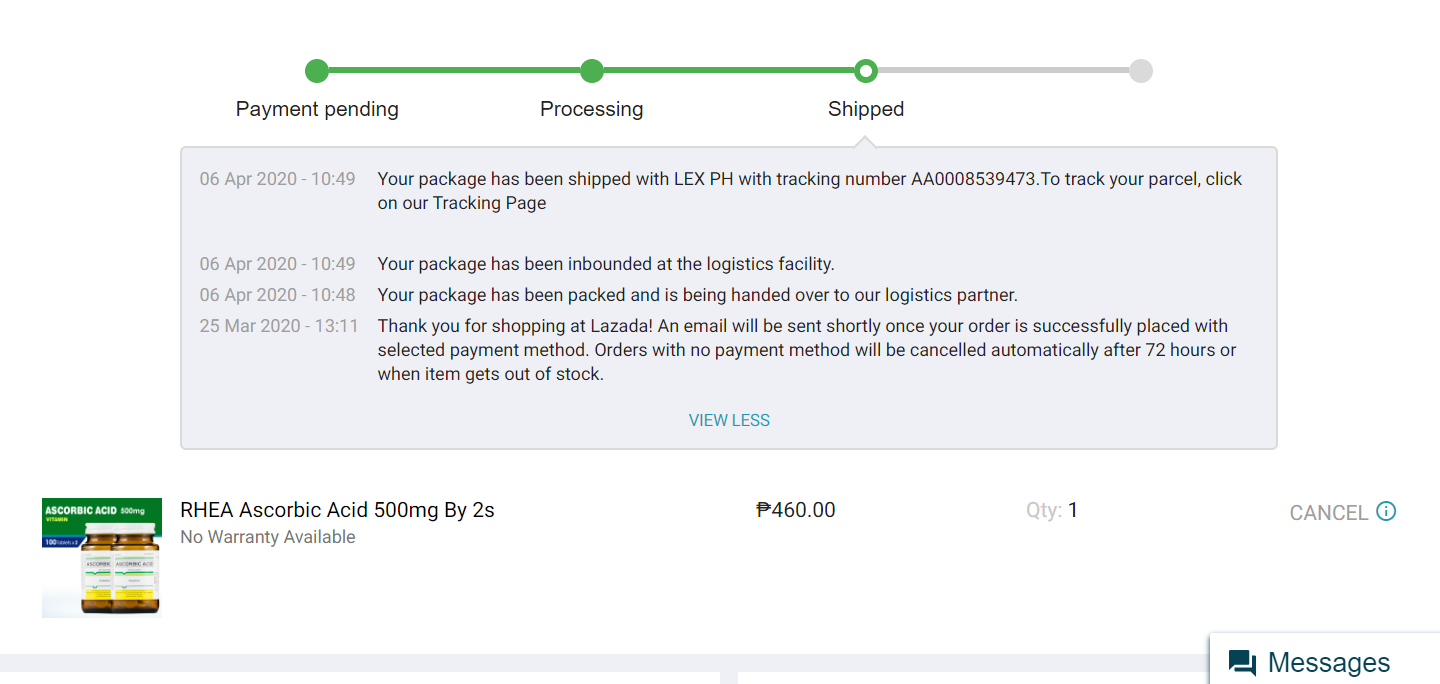1440x684 pixels.
Task: Click the info icon beside CANCEL
Action: 1386,511
